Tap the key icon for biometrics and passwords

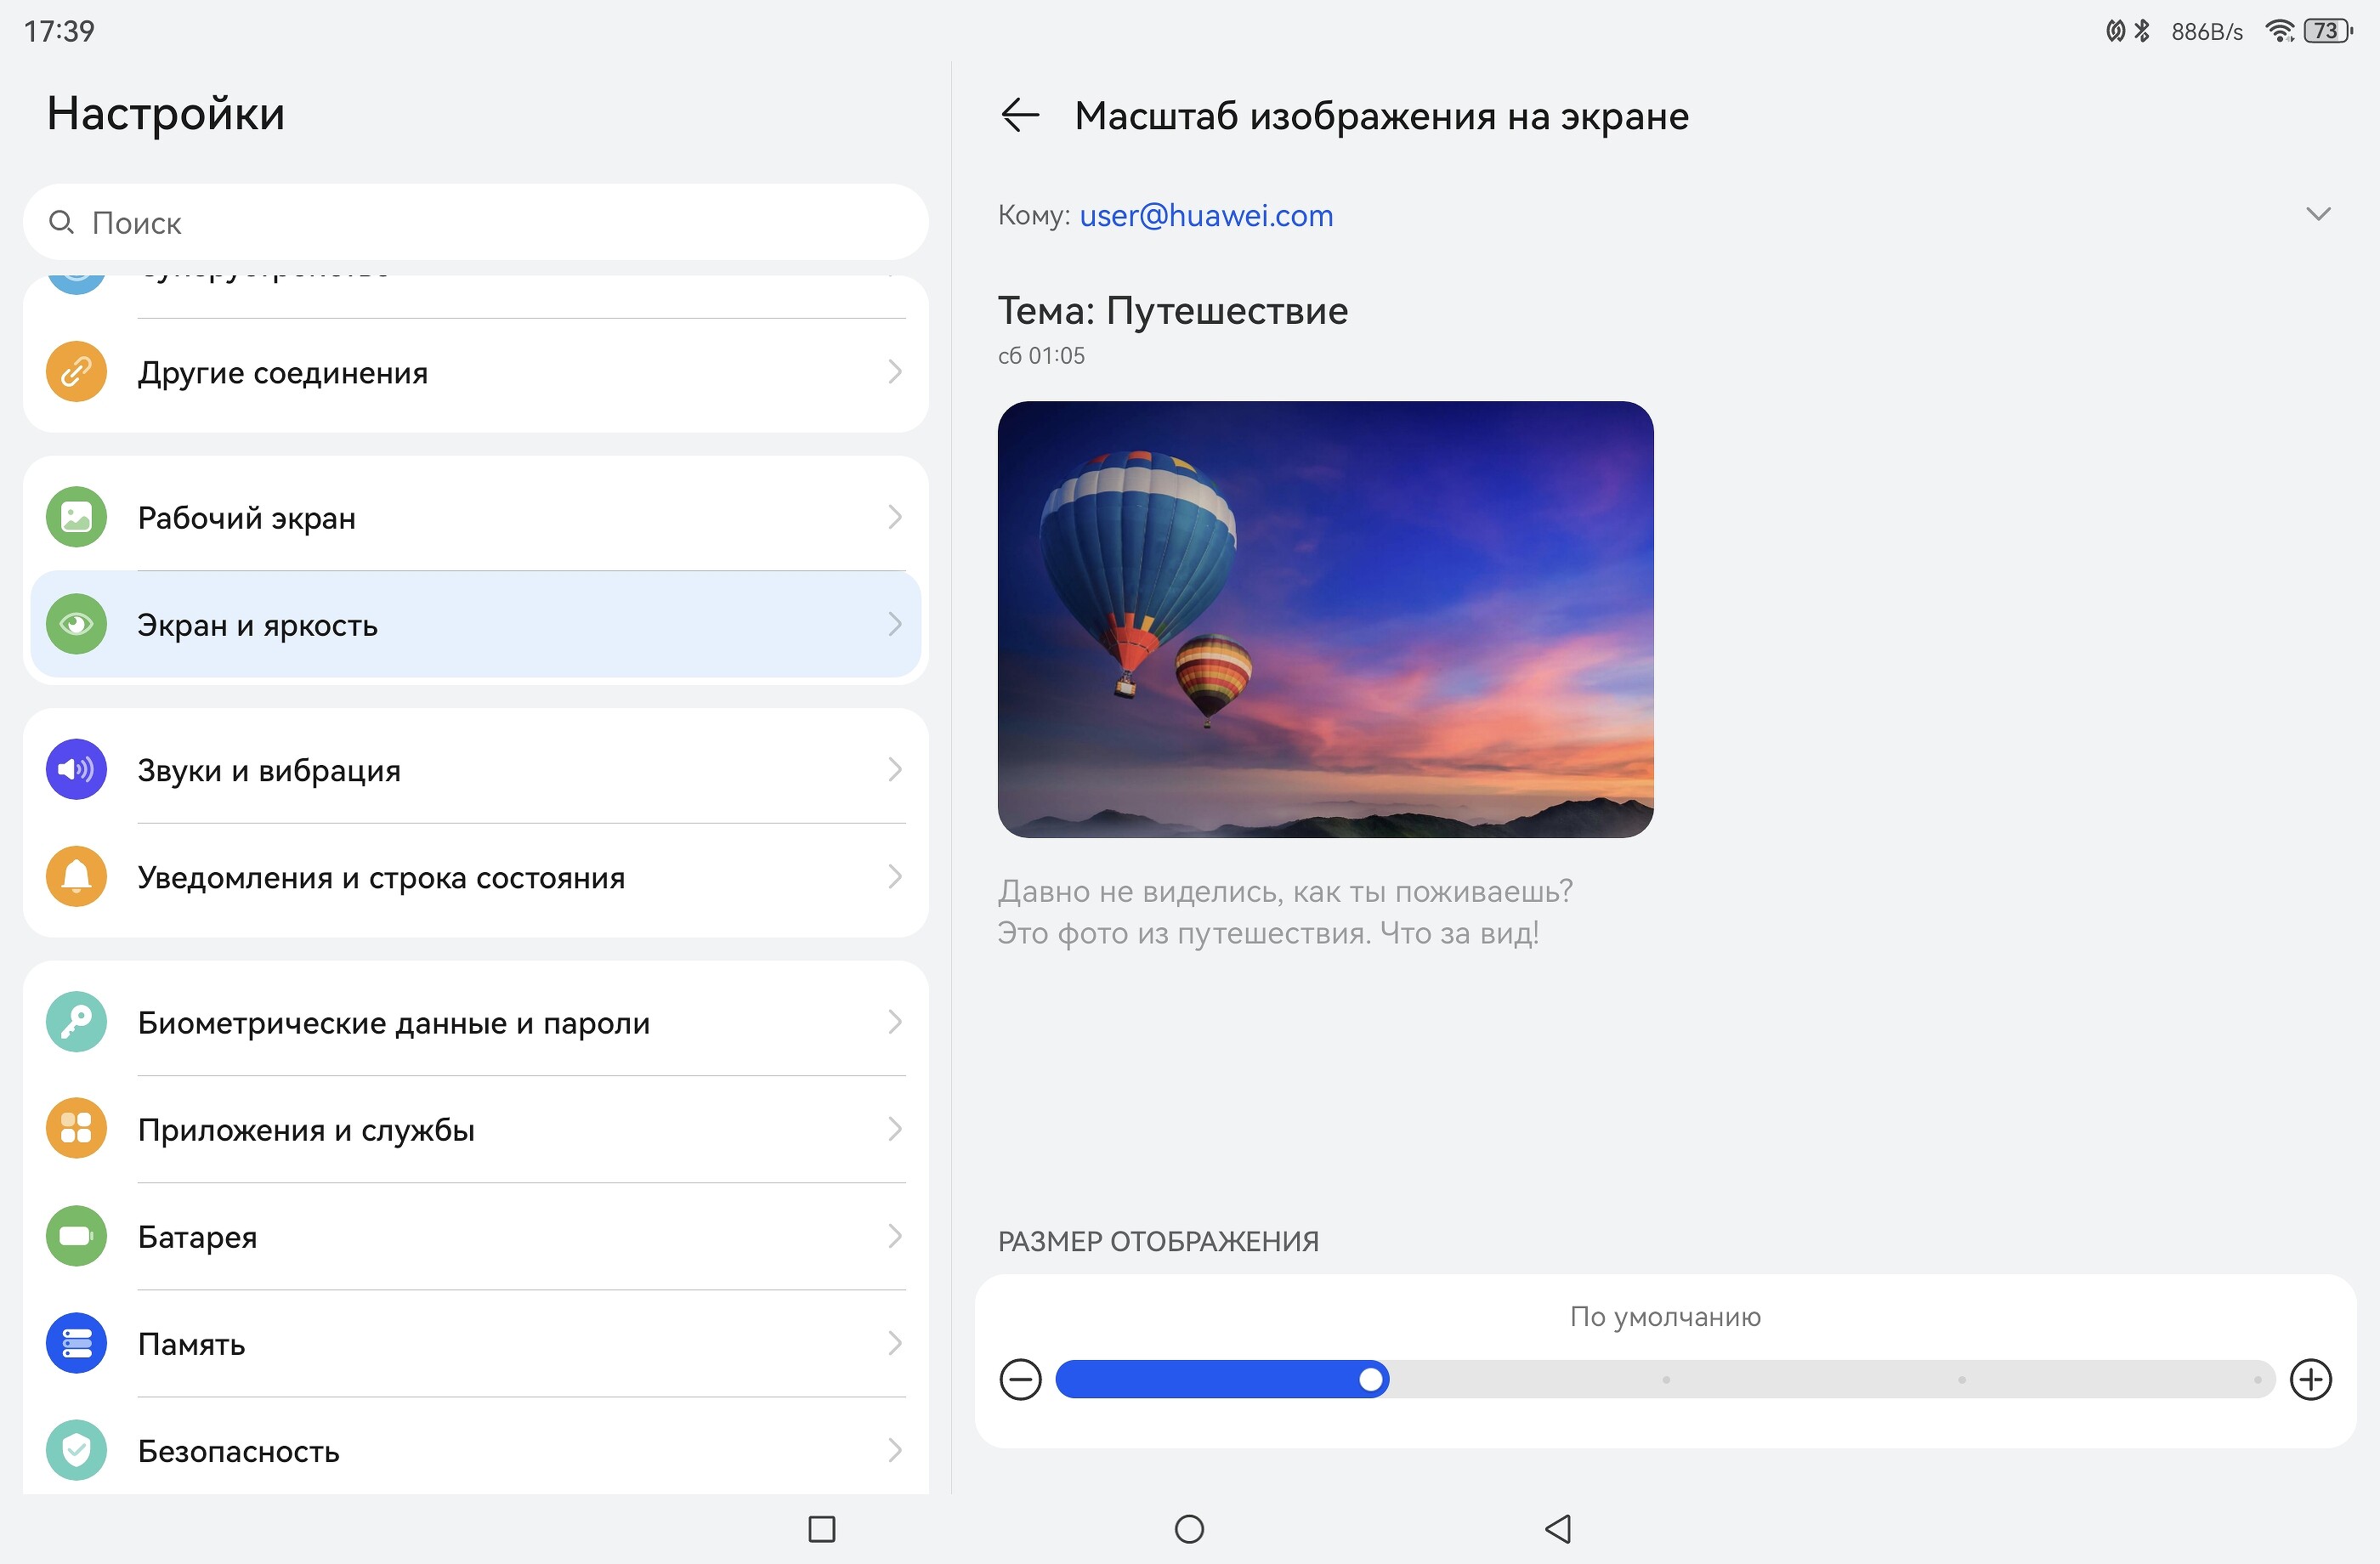pyautogui.click(x=76, y=1021)
